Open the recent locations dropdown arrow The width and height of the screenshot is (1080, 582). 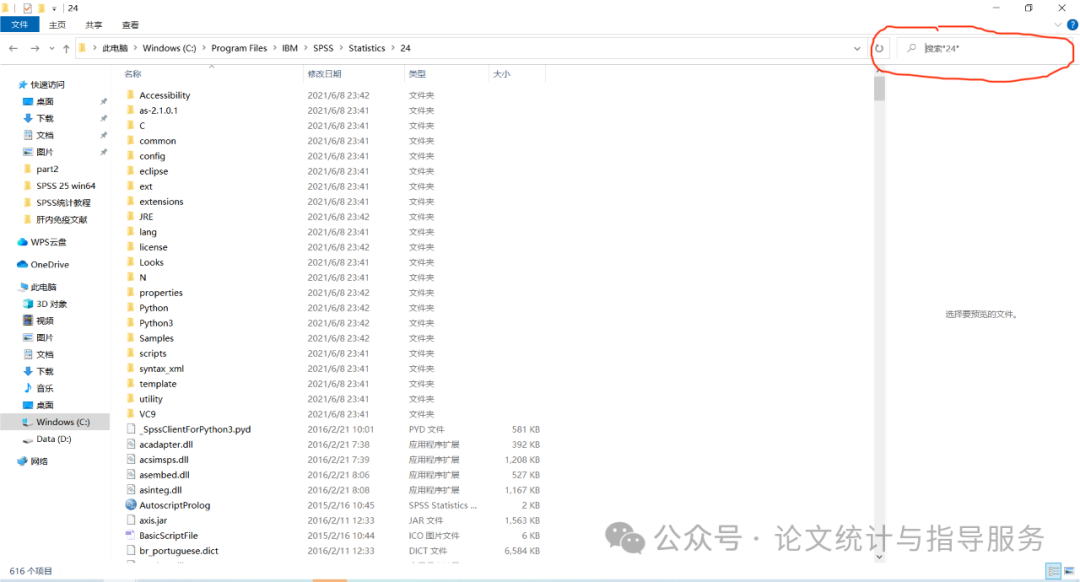tap(52, 48)
